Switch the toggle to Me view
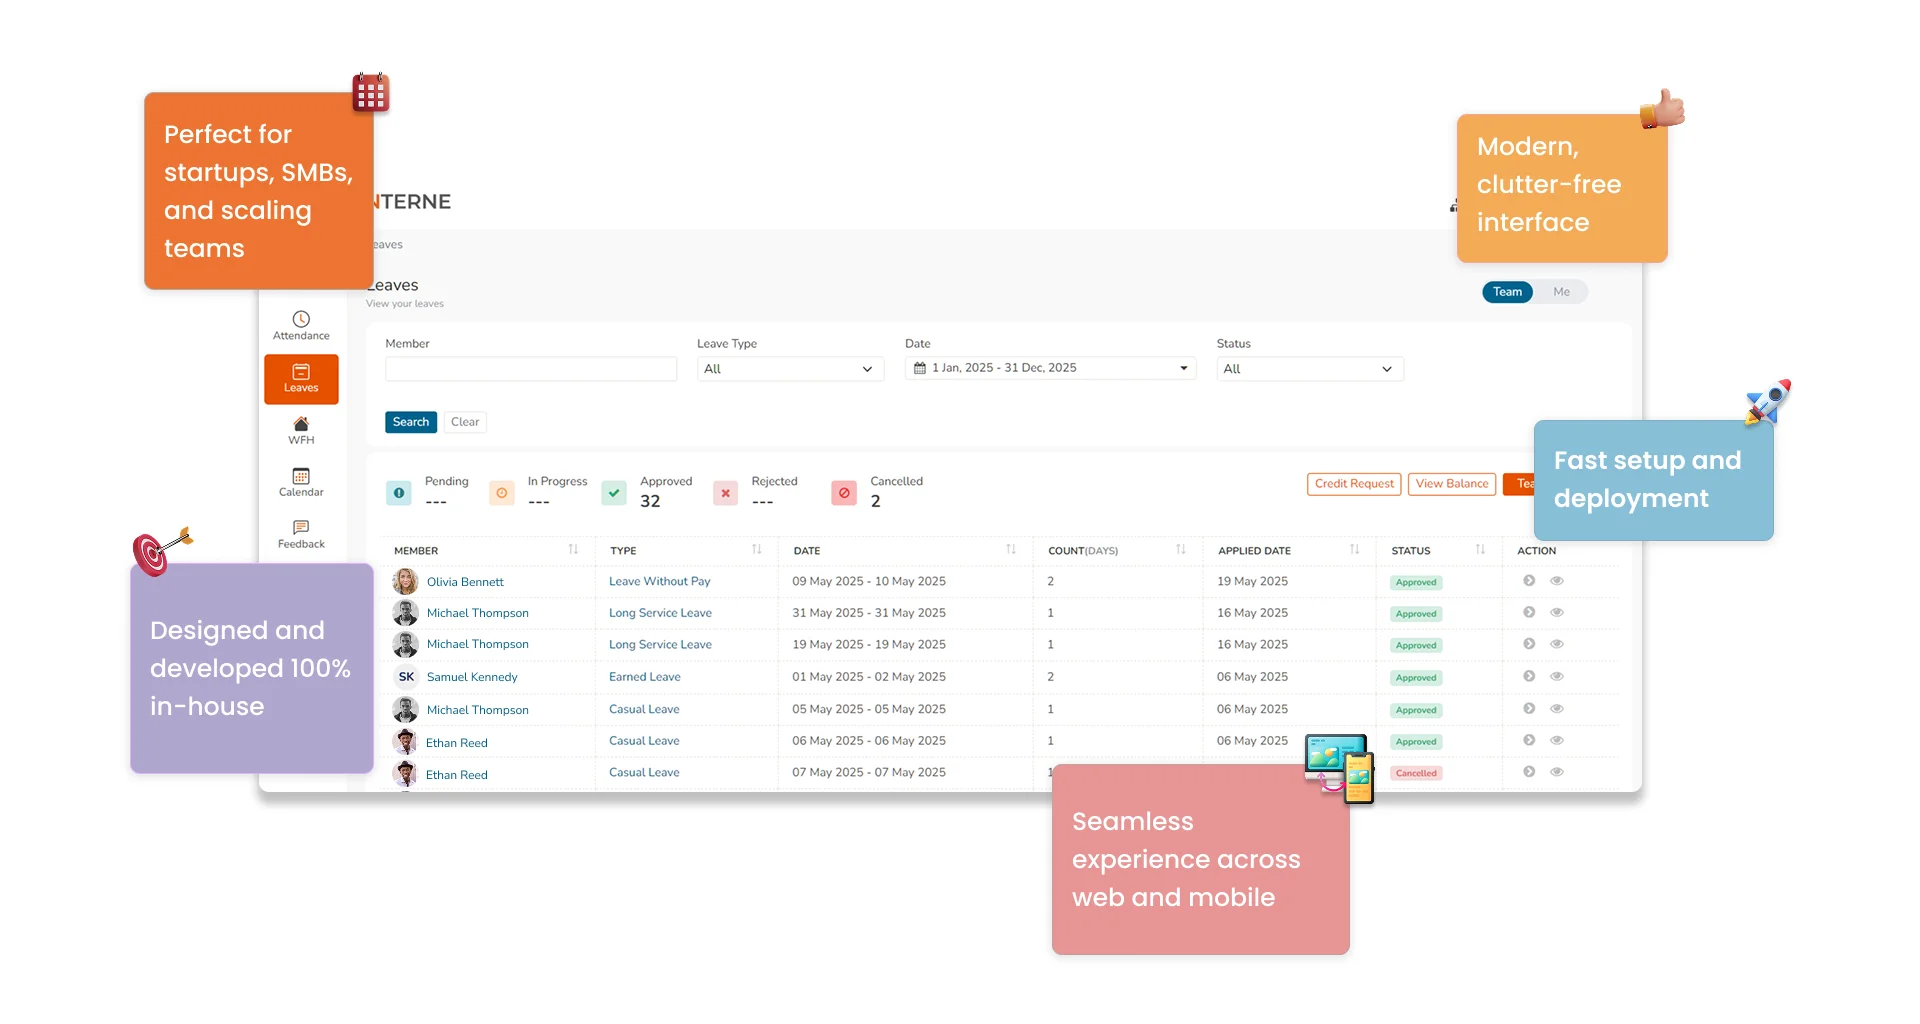1920x1024 pixels. tap(1561, 292)
